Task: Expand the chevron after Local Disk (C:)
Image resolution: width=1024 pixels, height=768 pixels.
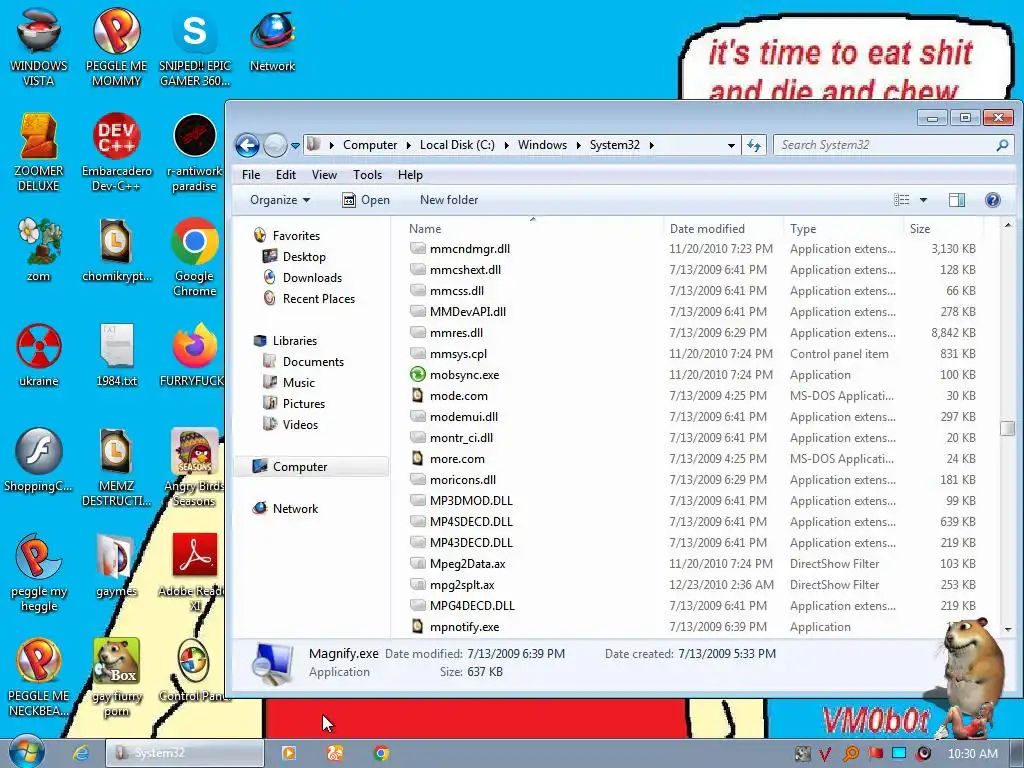Action: click(507, 145)
